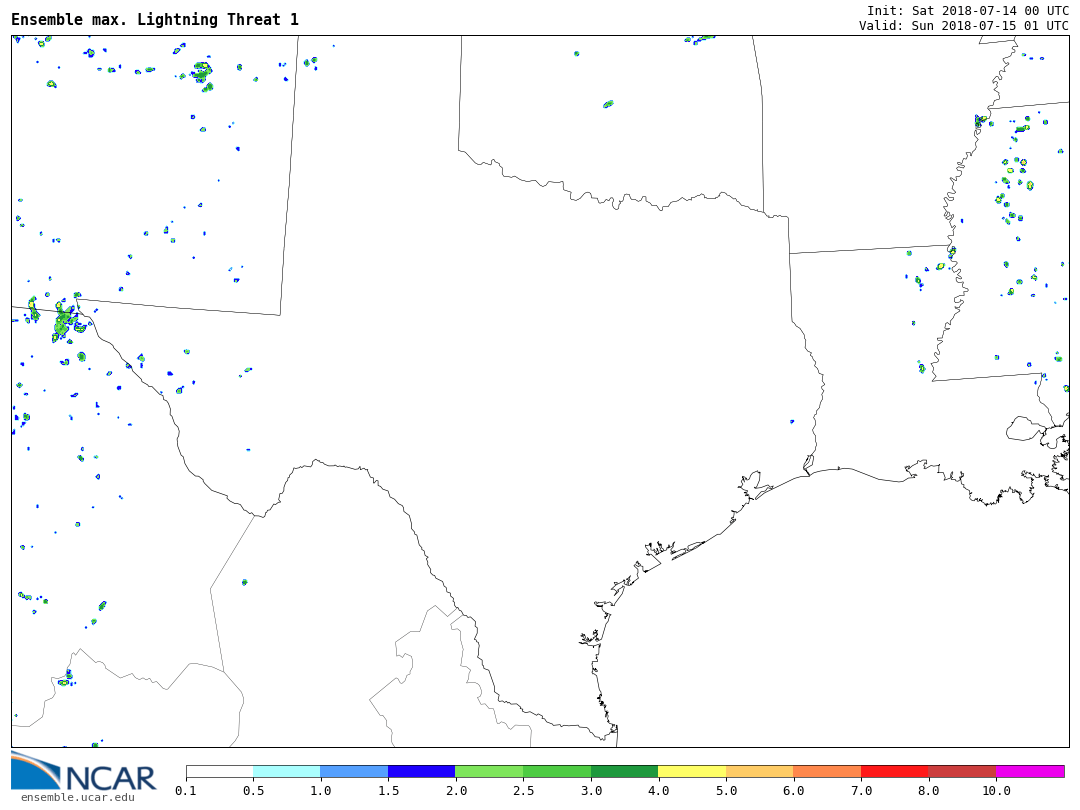This screenshot has height=810, width=1080.
Task: Pick the yellow 4.0–5.0 colorbar swatch
Action: (x=692, y=772)
